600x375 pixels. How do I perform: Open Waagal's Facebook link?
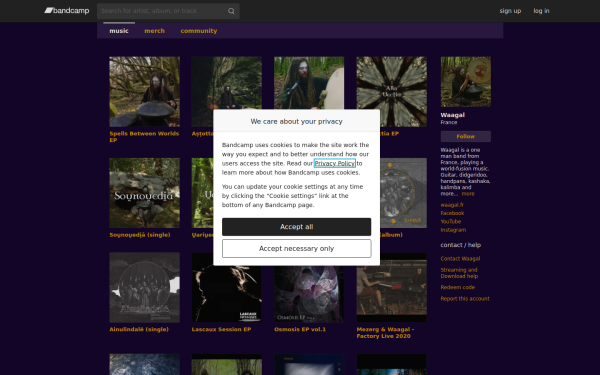pos(452,213)
